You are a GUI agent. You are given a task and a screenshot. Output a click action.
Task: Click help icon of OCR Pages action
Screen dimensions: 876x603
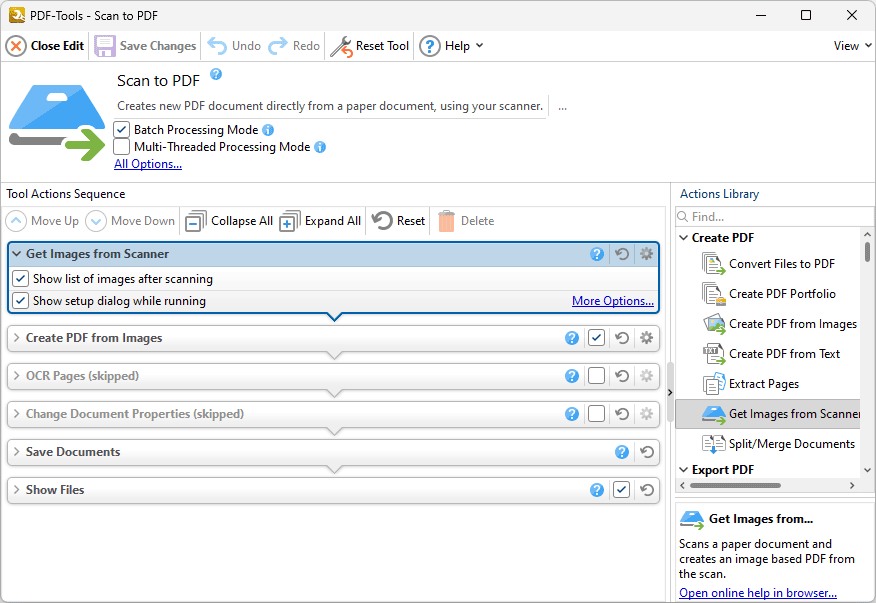pos(572,376)
